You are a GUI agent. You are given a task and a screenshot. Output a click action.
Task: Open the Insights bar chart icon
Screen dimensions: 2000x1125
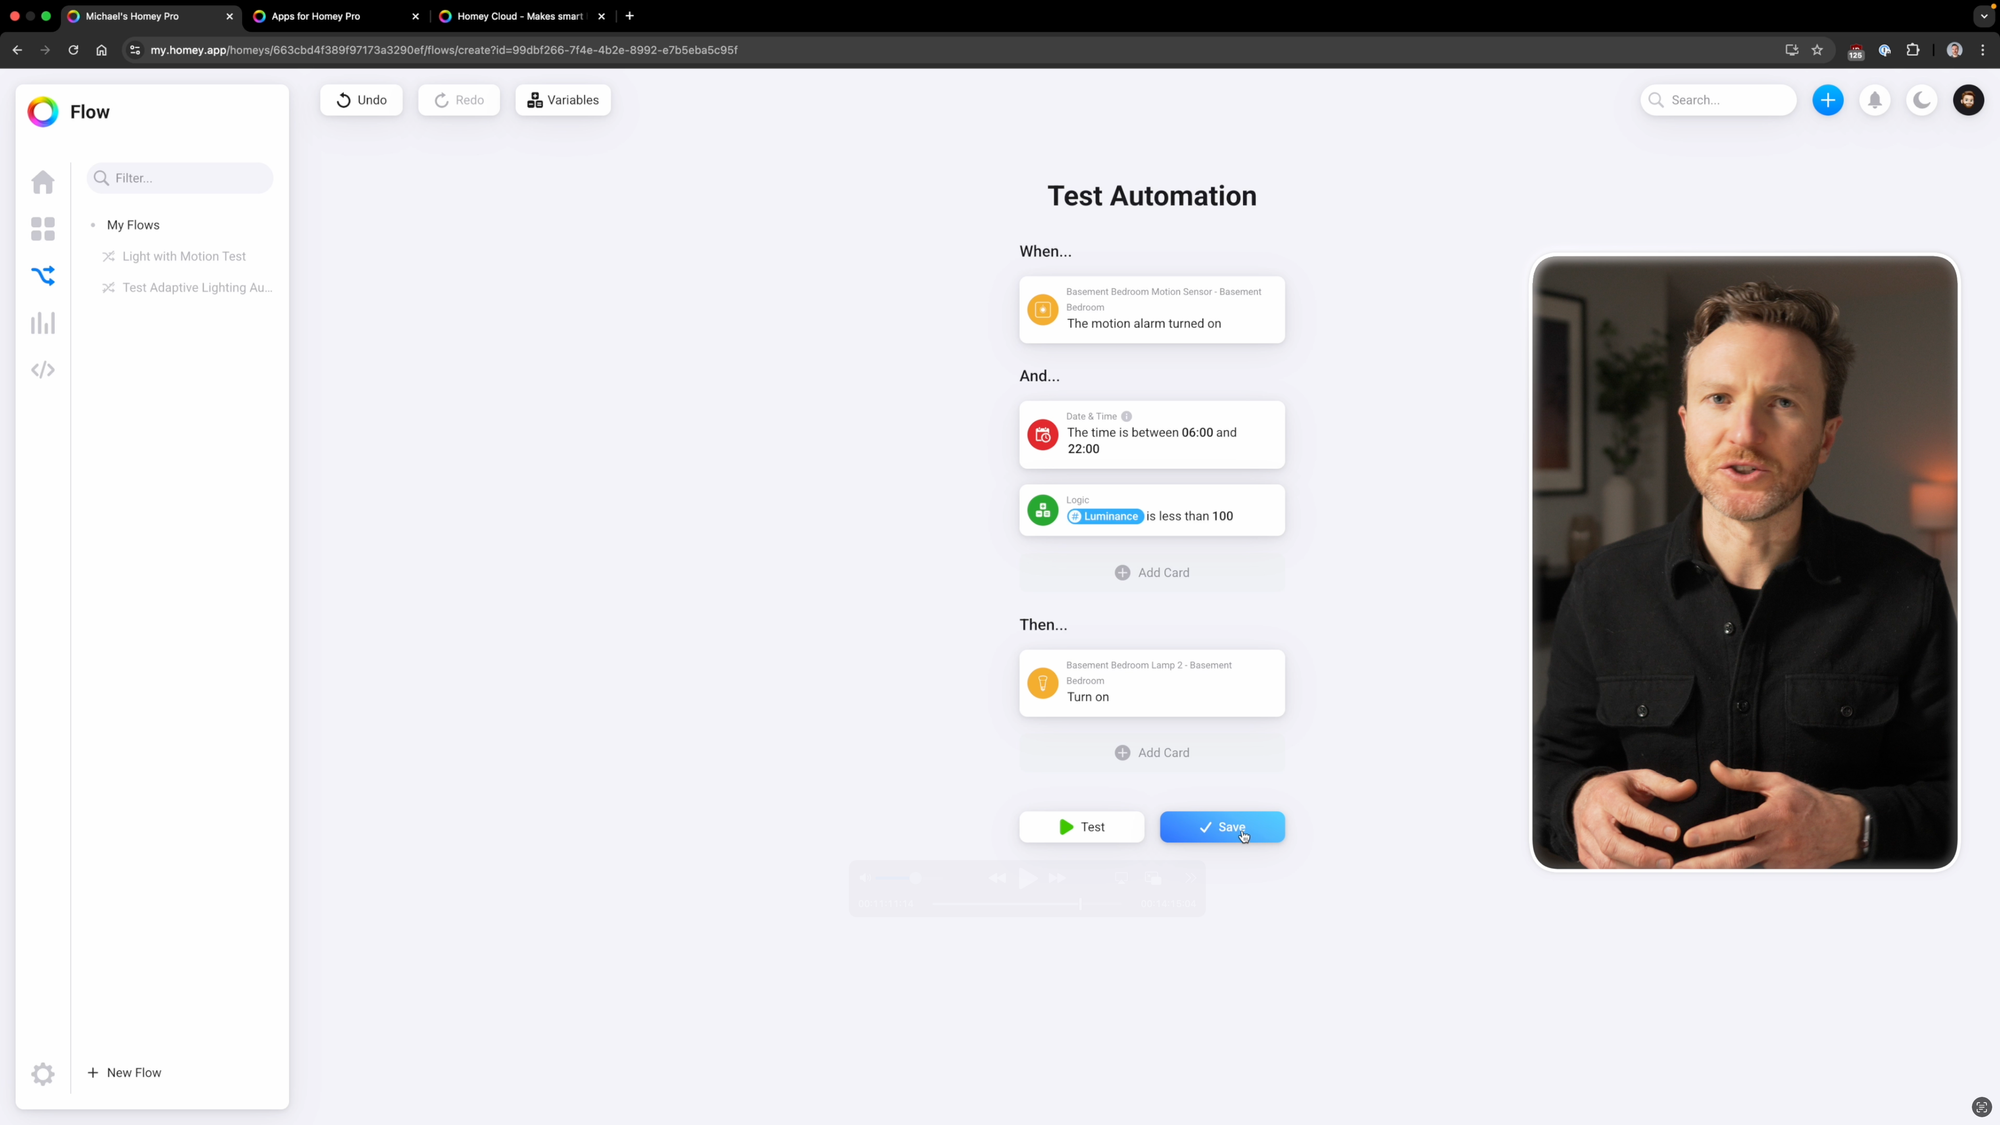click(x=43, y=323)
